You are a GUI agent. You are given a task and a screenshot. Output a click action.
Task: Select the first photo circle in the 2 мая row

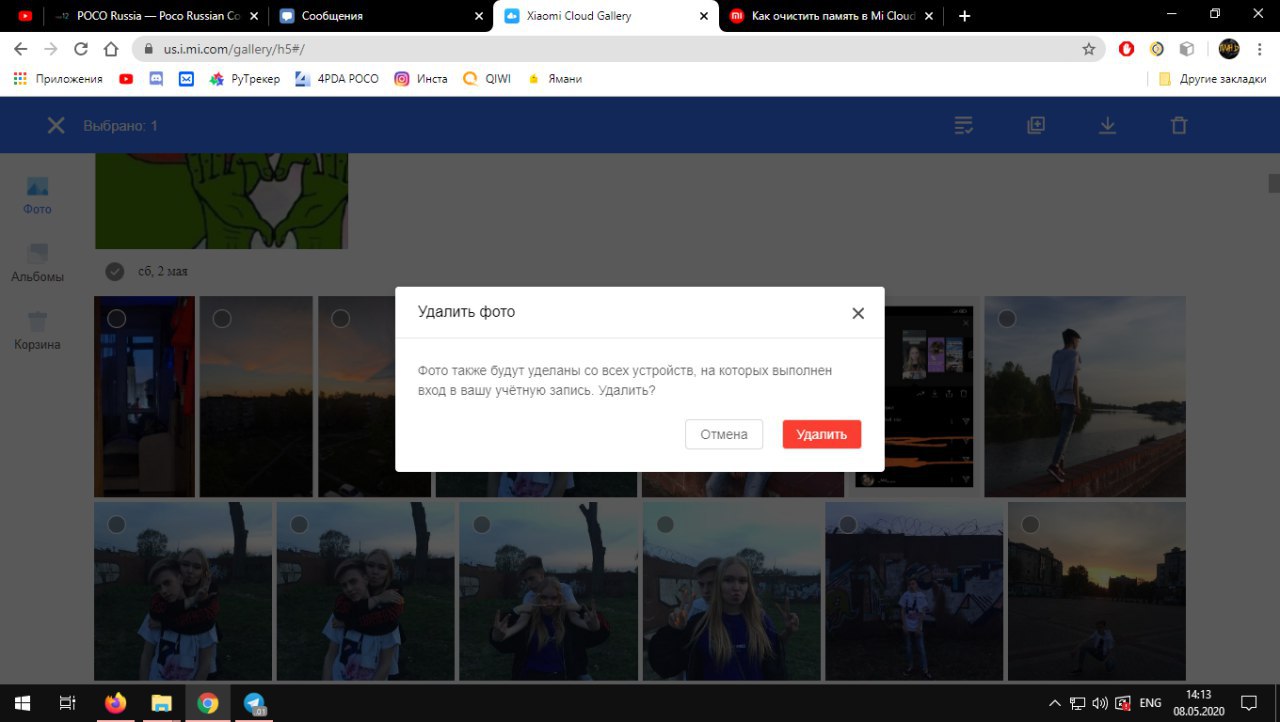pos(117,318)
